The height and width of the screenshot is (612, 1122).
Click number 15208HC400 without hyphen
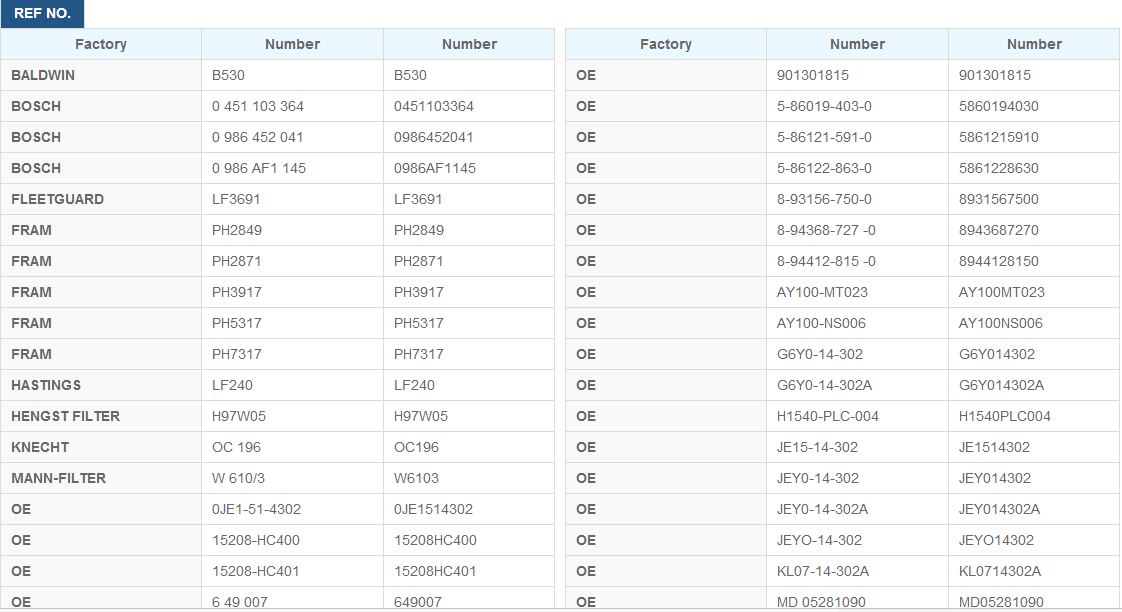(435, 540)
